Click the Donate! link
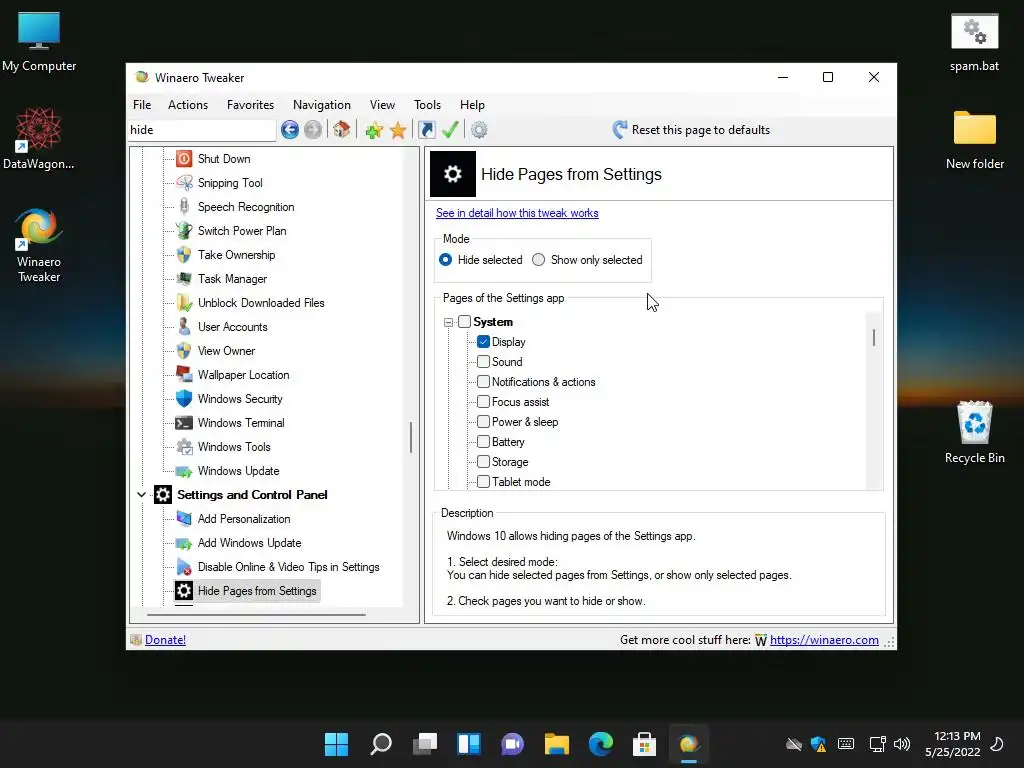The width and height of the screenshot is (1024, 768). (165, 640)
